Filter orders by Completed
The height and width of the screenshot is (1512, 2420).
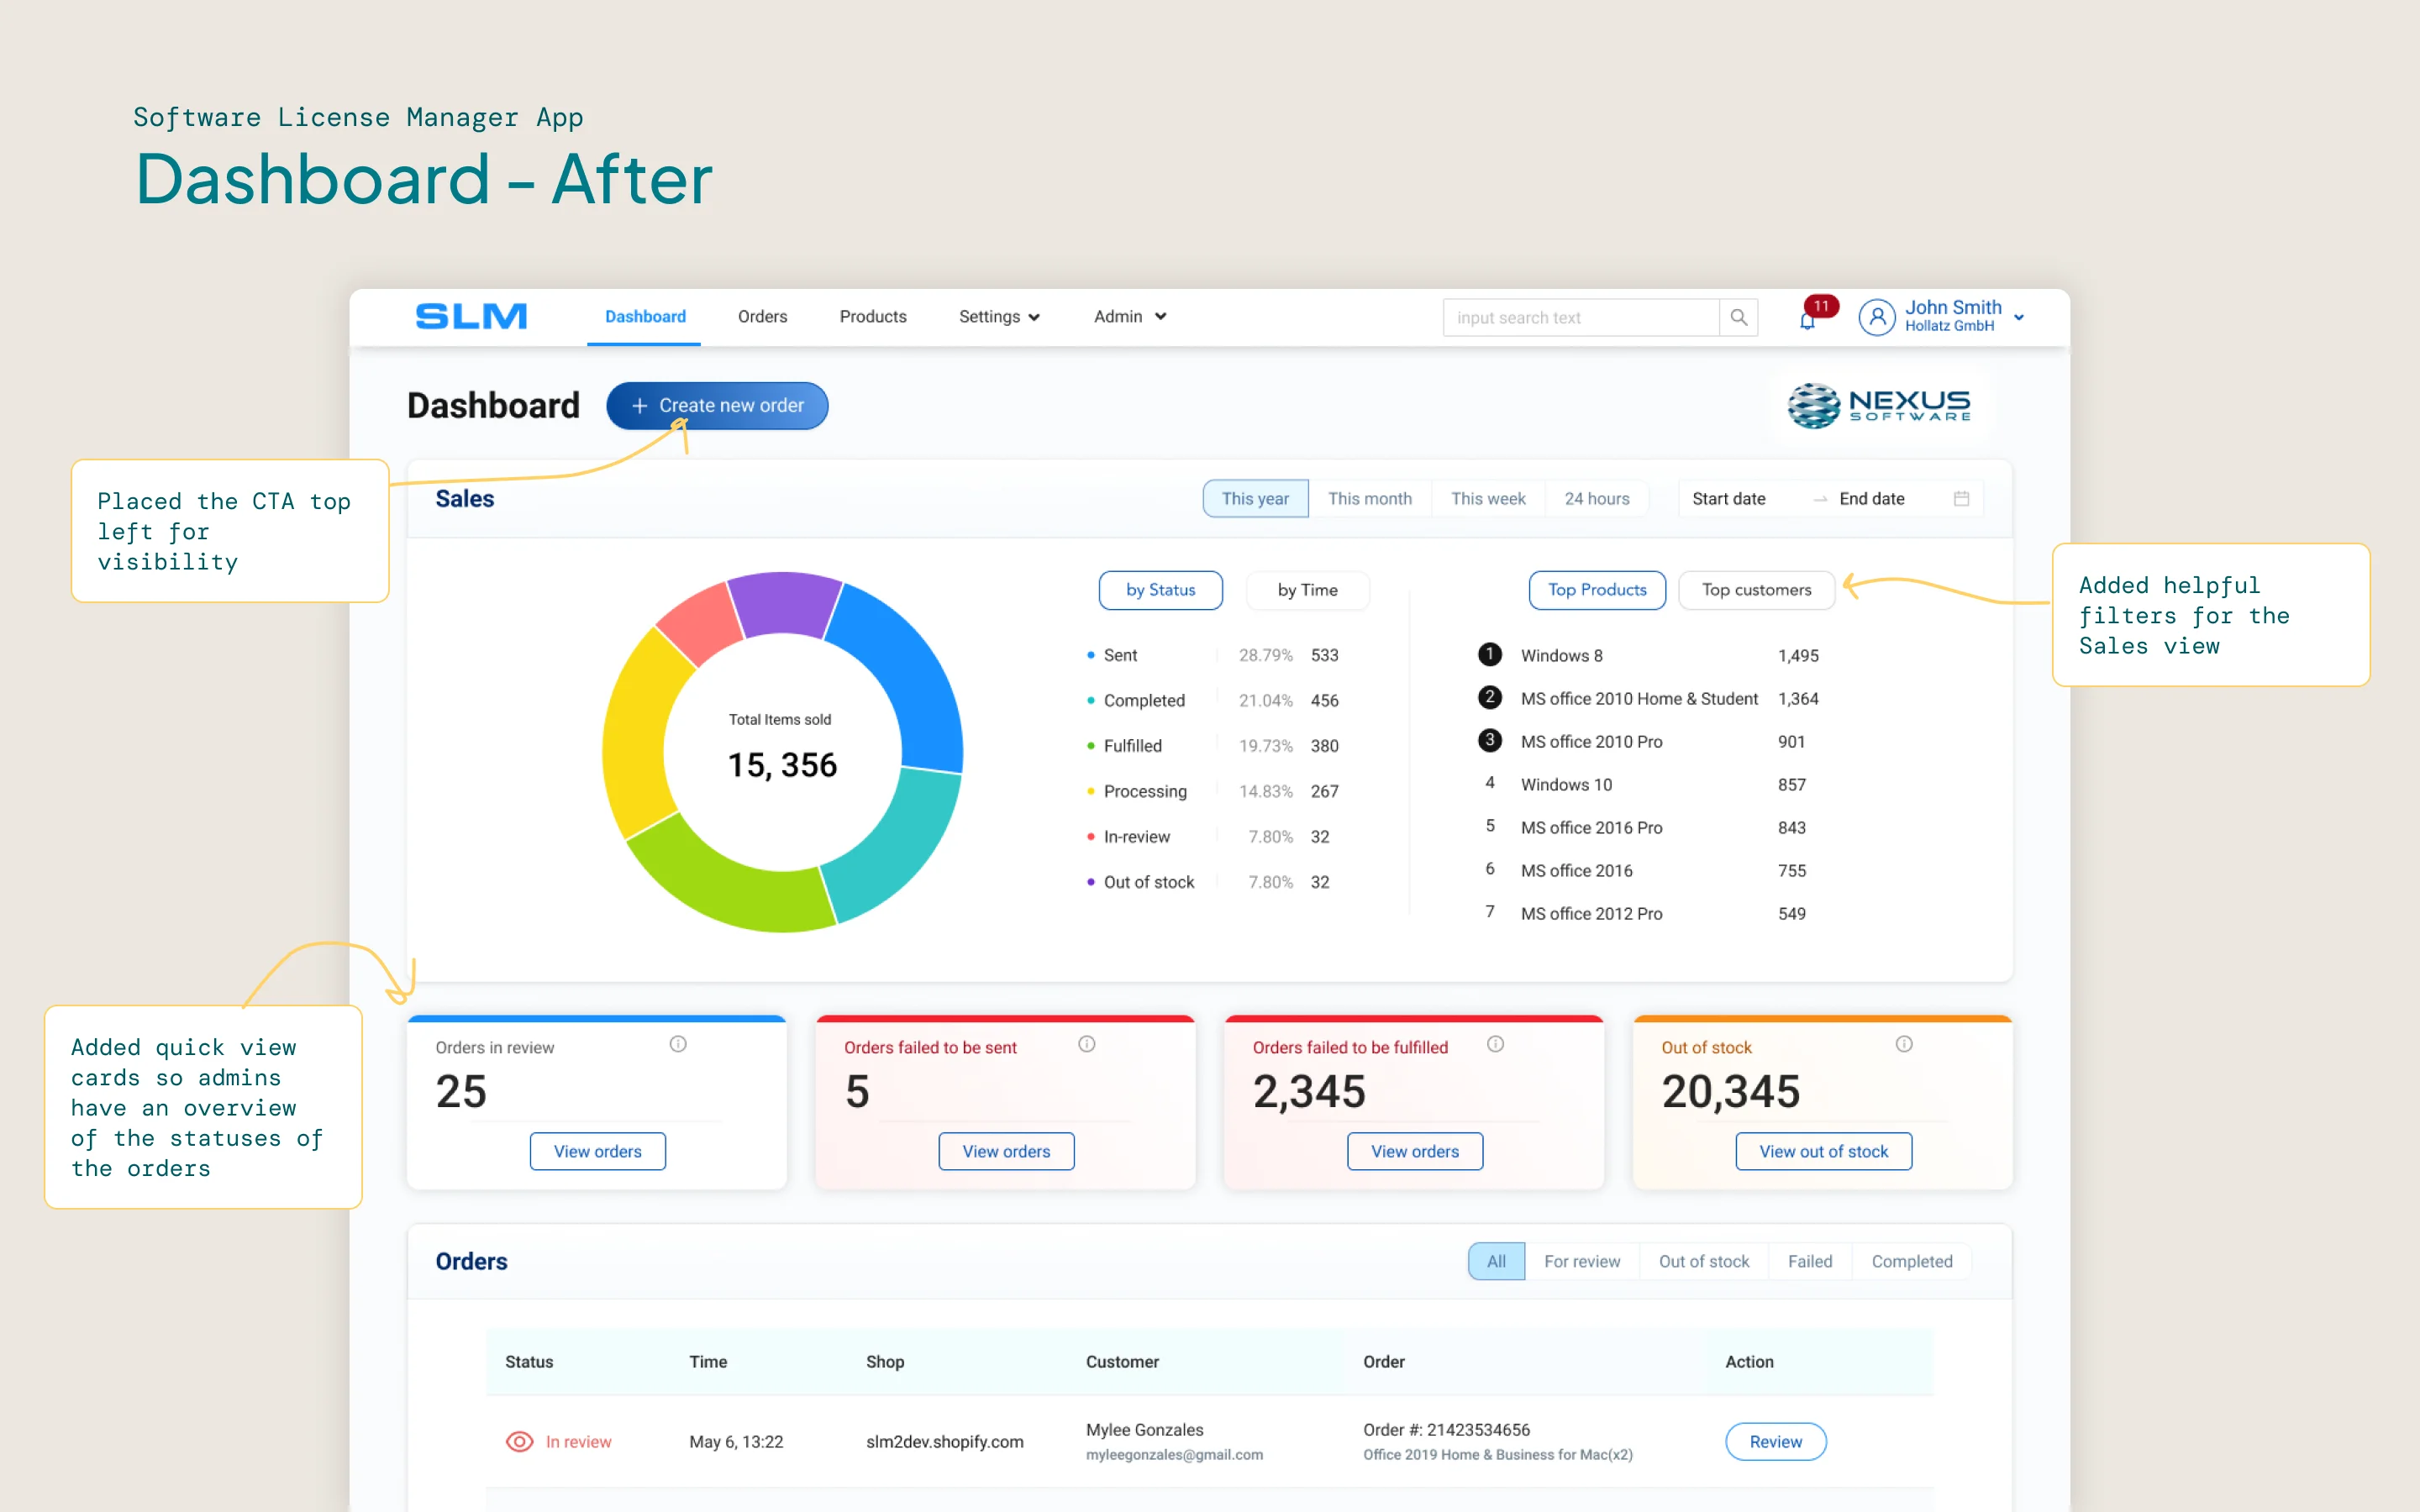tap(1912, 1261)
